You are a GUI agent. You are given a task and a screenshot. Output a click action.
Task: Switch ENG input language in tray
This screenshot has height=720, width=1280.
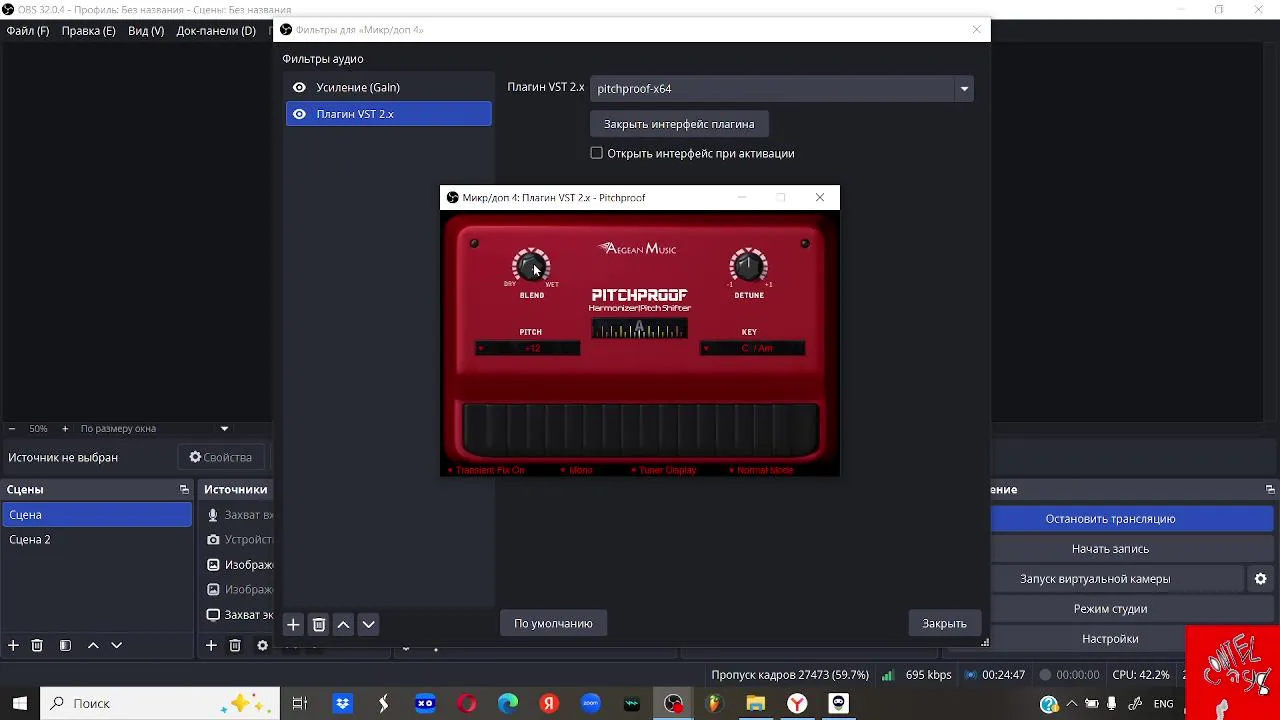[x=1163, y=704]
